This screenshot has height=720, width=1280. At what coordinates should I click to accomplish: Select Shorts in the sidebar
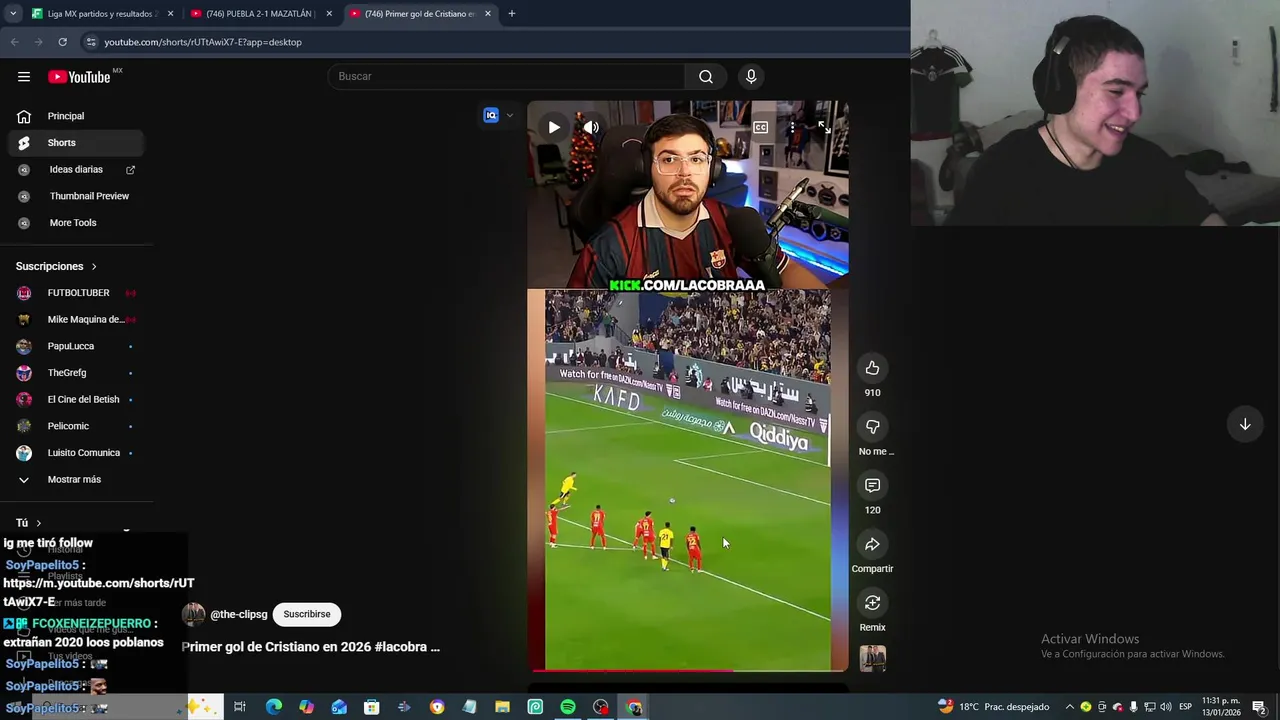click(x=76, y=143)
